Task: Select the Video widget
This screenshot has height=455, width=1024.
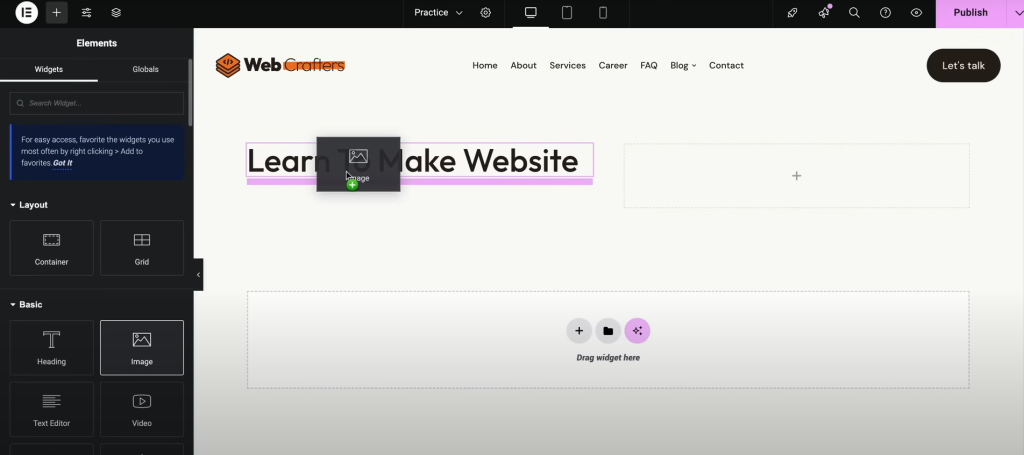Action: tap(142, 409)
